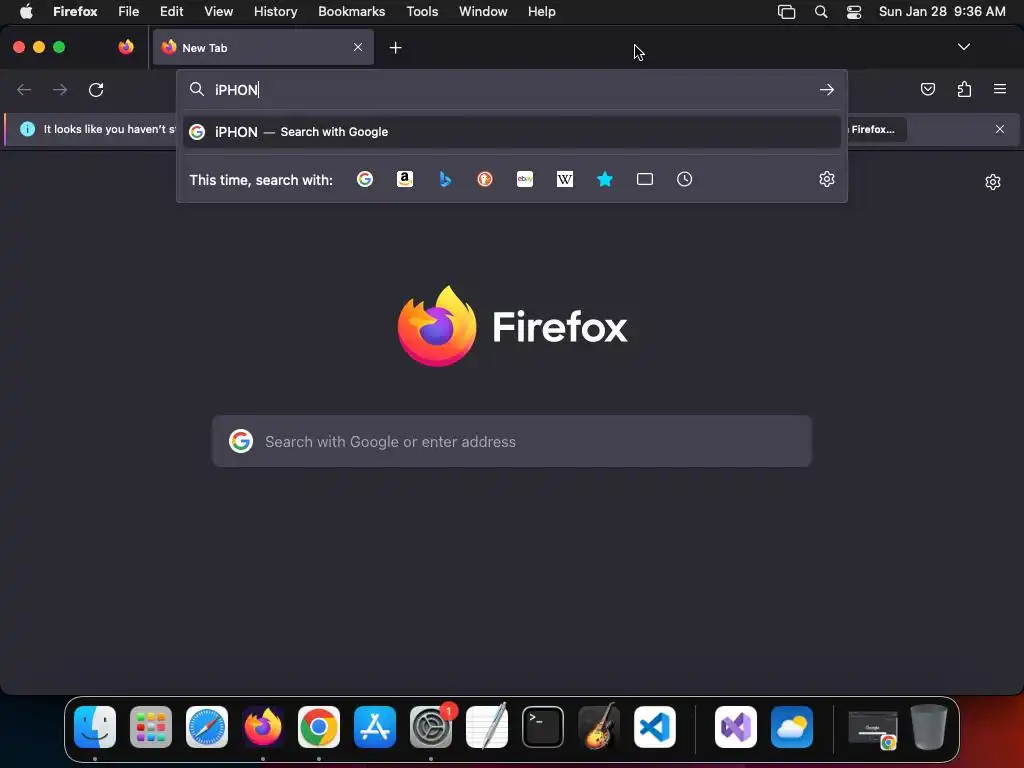Open the Firefox application menu
The width and height of the screenshot is (1024, 768).
coord(1000,89)
